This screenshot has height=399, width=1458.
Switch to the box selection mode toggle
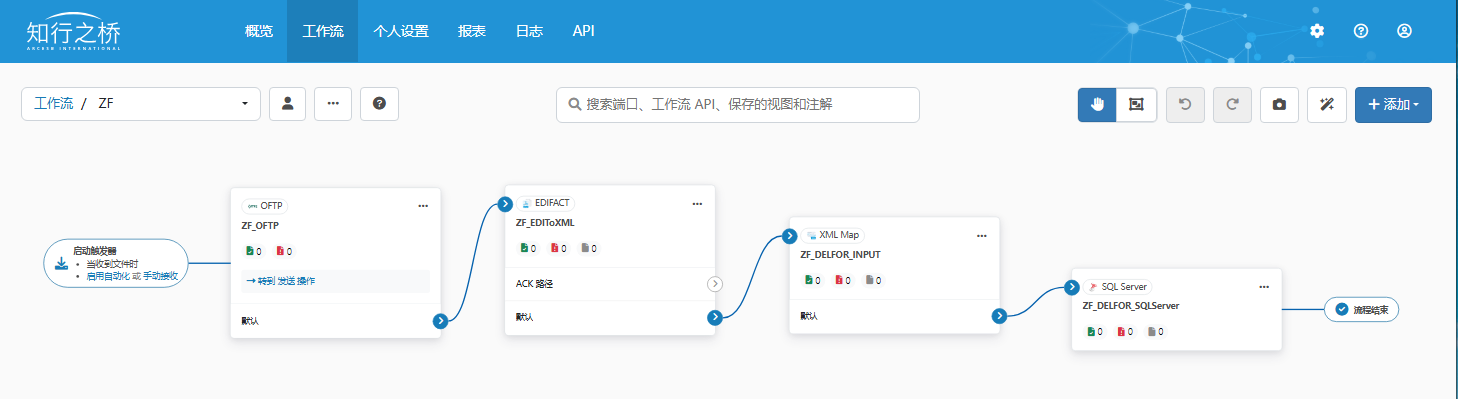click(1136, 104)
